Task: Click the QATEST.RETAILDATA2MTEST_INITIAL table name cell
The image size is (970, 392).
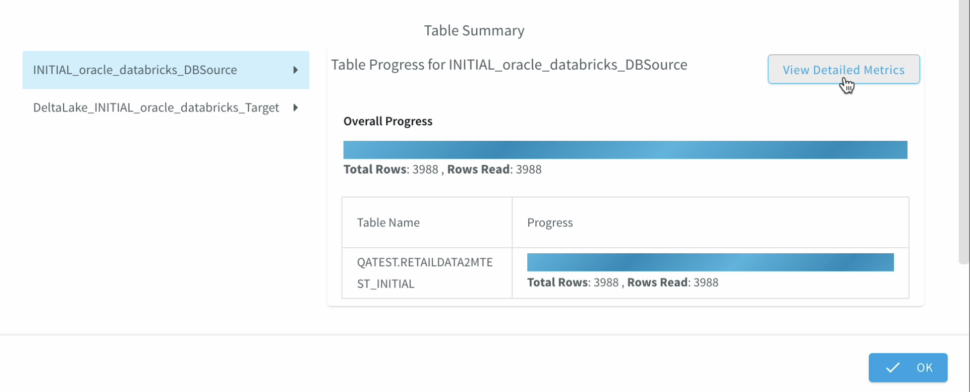Action: coord(427,273)
